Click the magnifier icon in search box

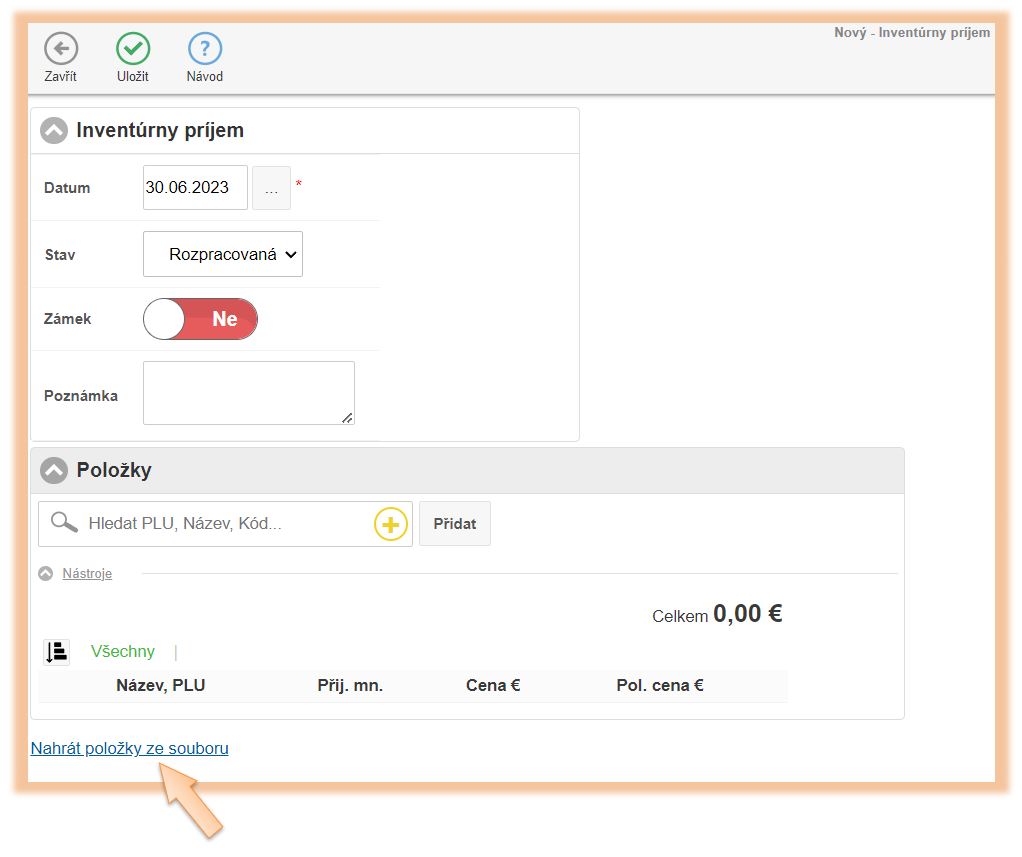click(x=64, y=523)
